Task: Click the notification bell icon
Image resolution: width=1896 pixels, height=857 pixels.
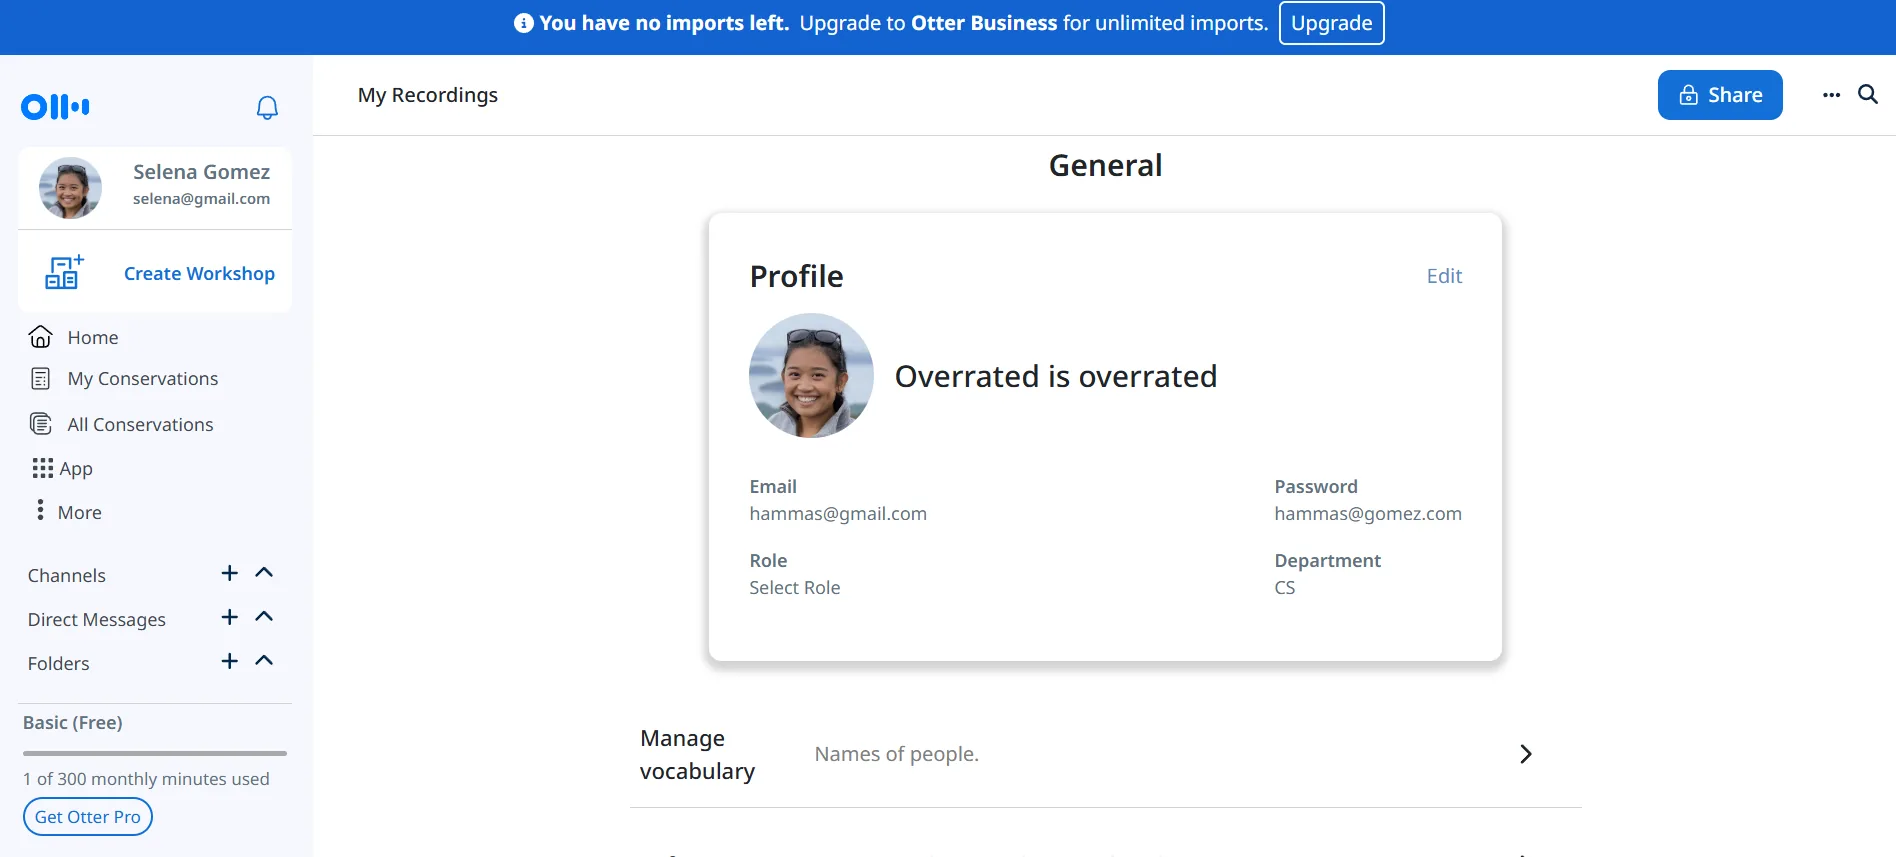Action: tap(267, 107)
